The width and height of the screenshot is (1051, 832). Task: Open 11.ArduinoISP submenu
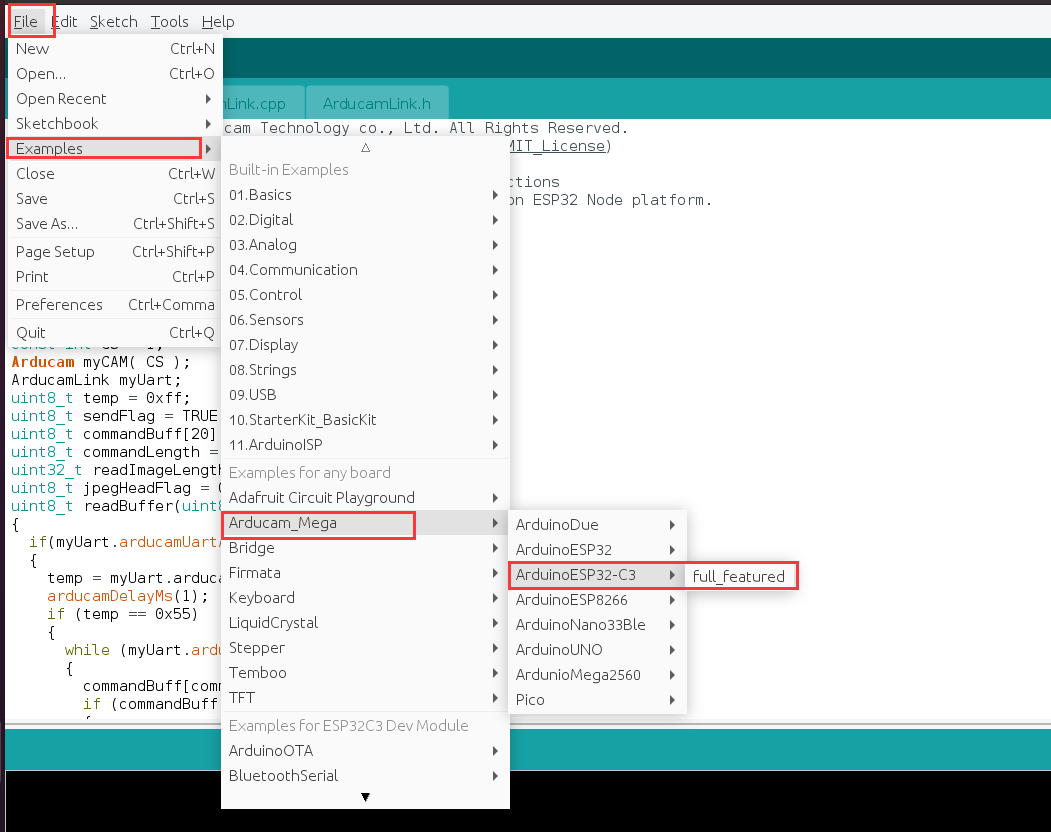(365, 444)
